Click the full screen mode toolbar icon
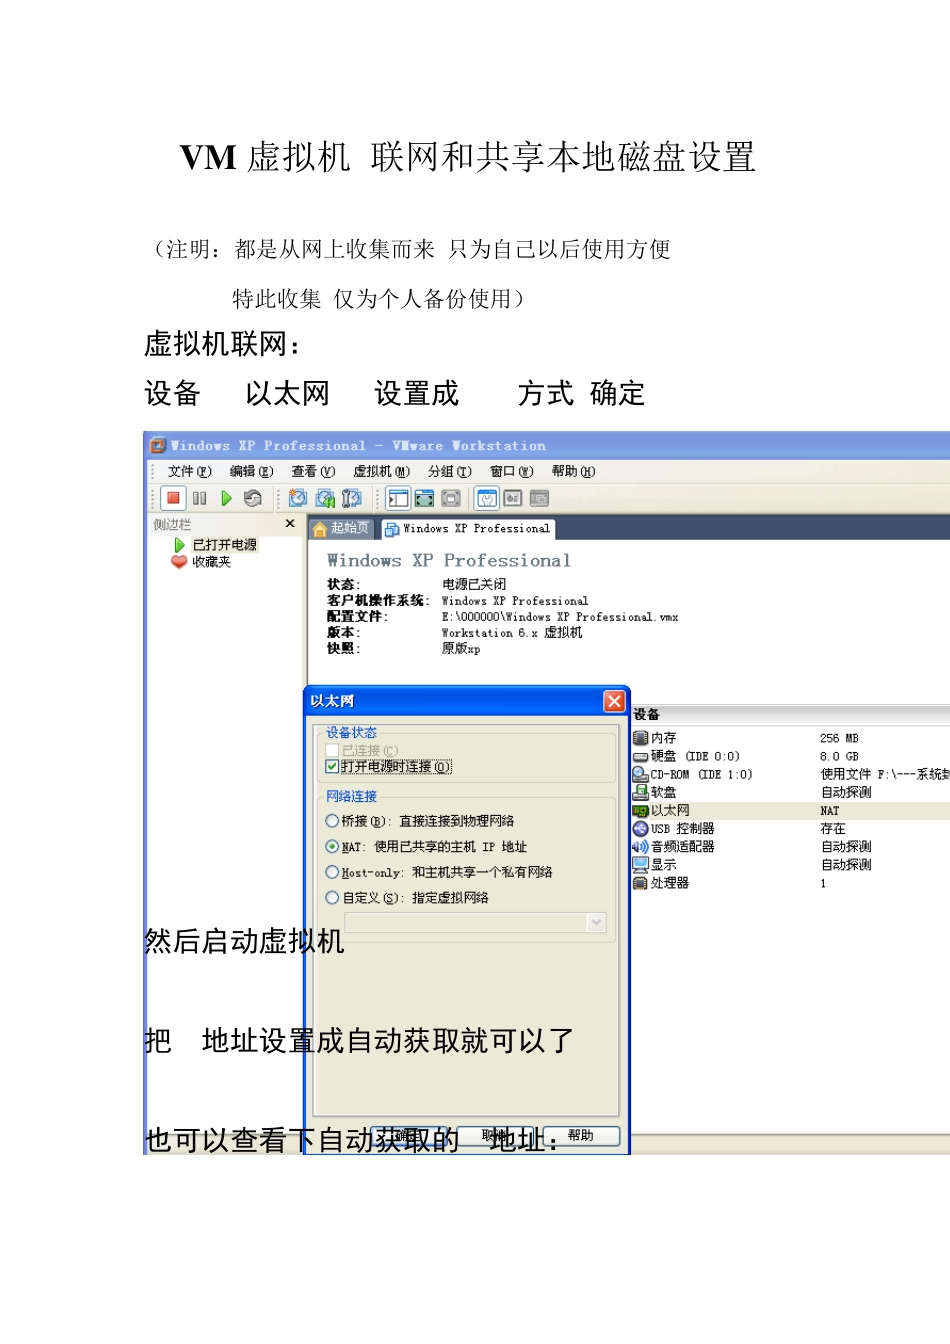The image size is (950, 1344). (451, 498)
